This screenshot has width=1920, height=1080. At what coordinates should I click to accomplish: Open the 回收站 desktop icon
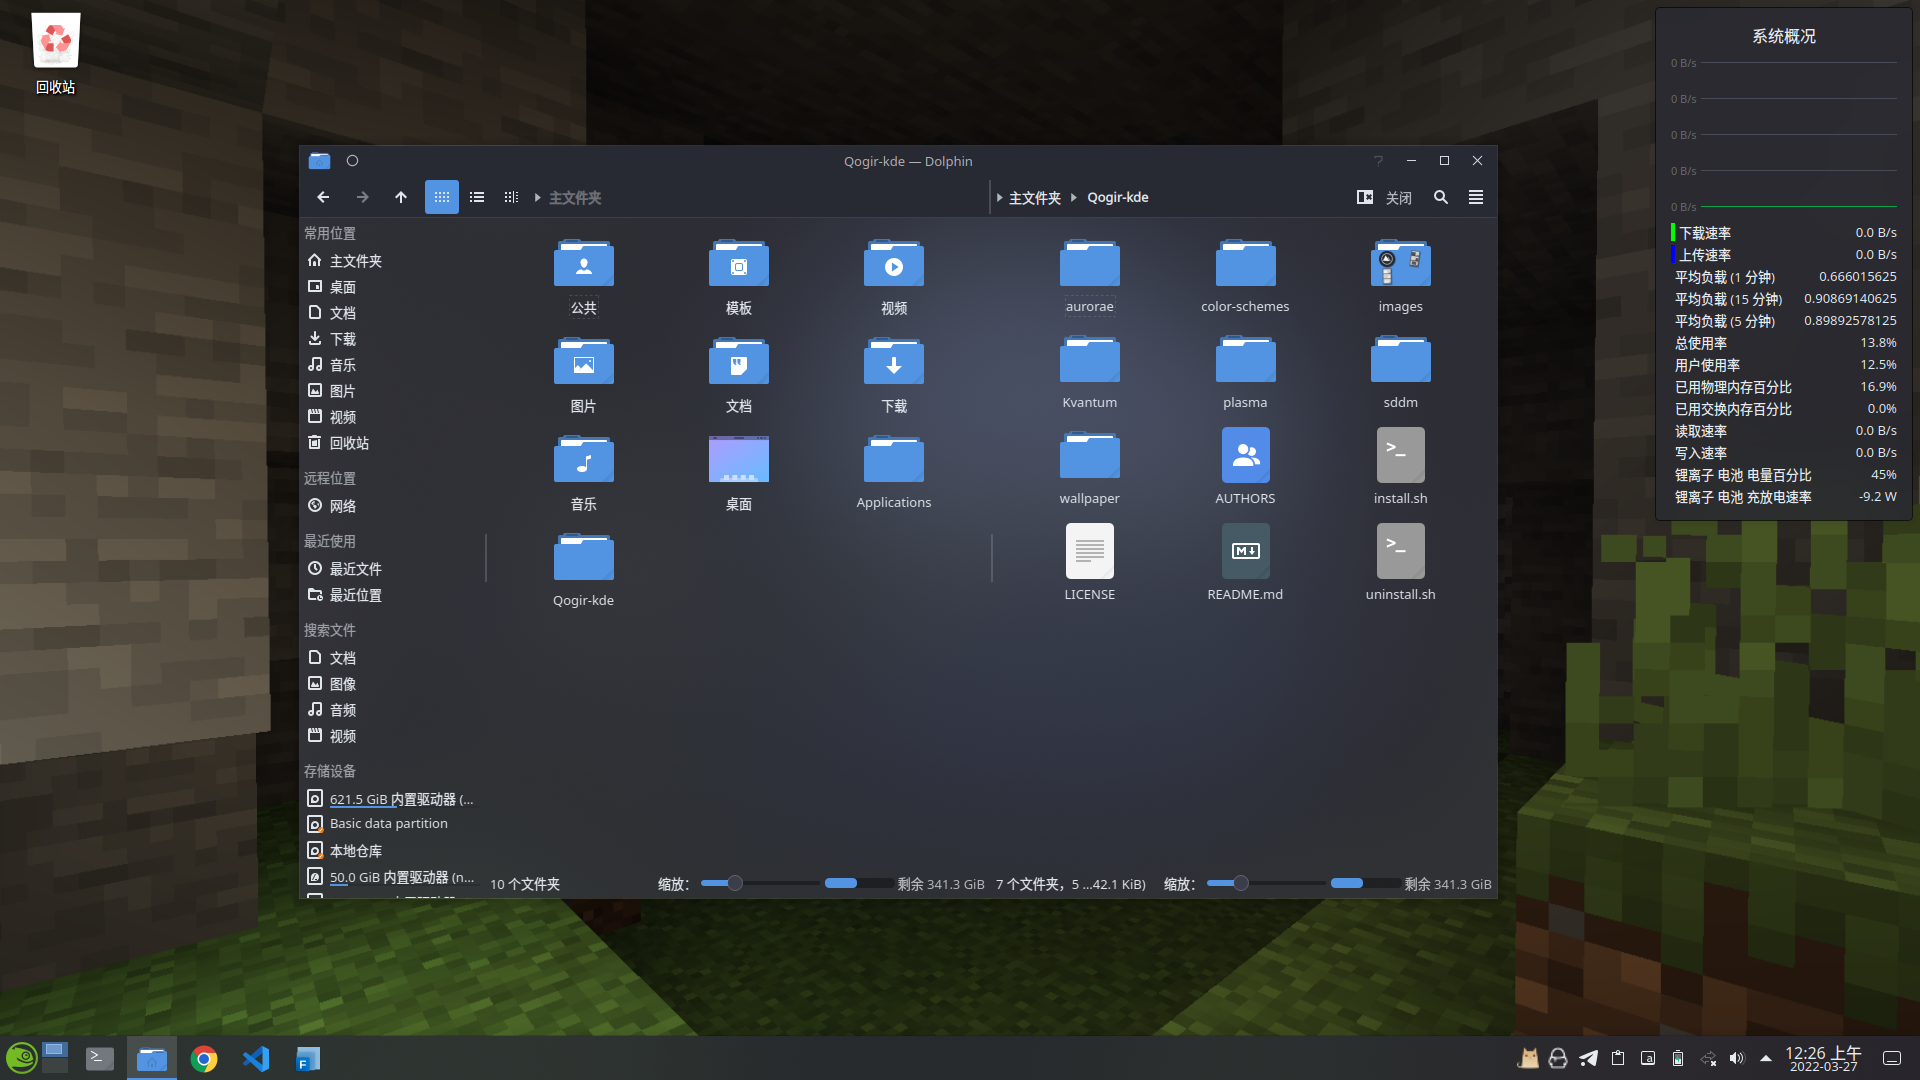[55, 54]
